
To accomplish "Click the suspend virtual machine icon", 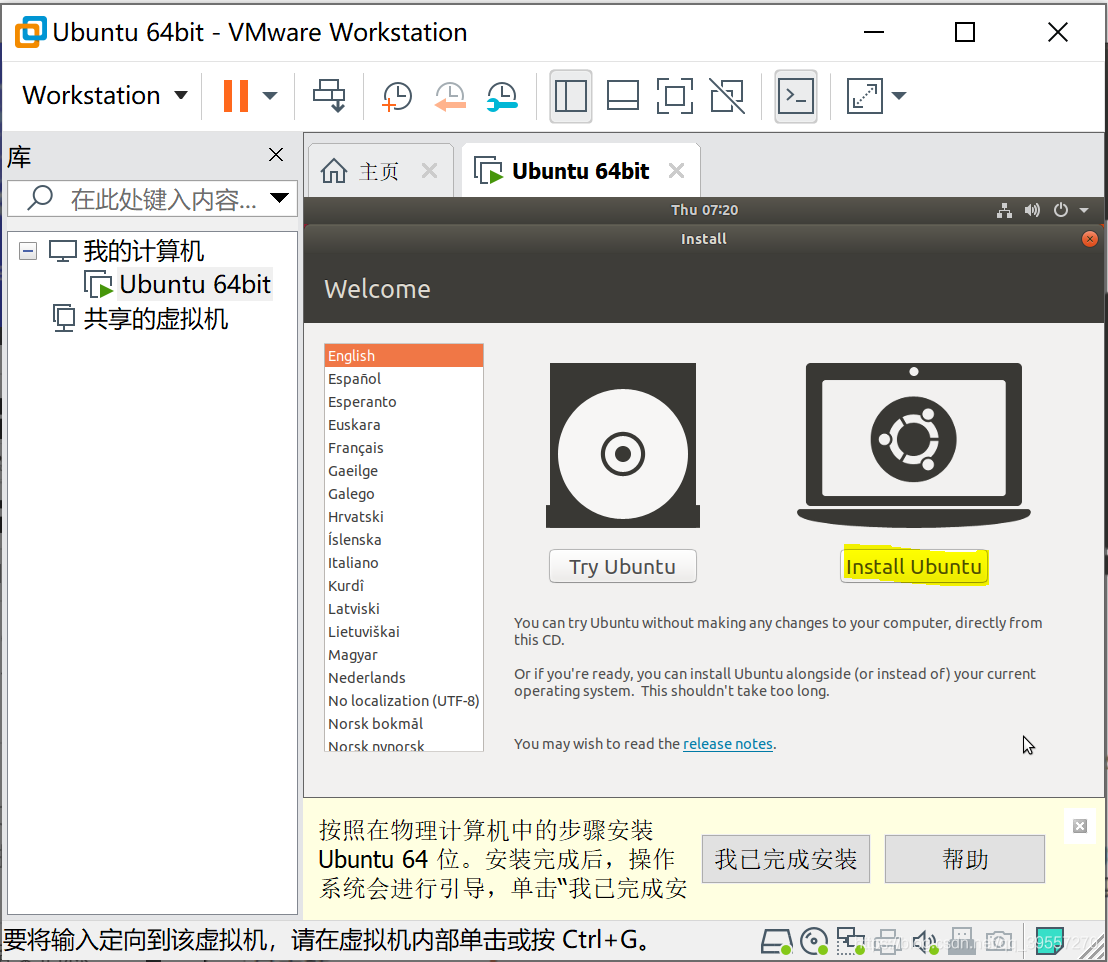I will (235, 95).
